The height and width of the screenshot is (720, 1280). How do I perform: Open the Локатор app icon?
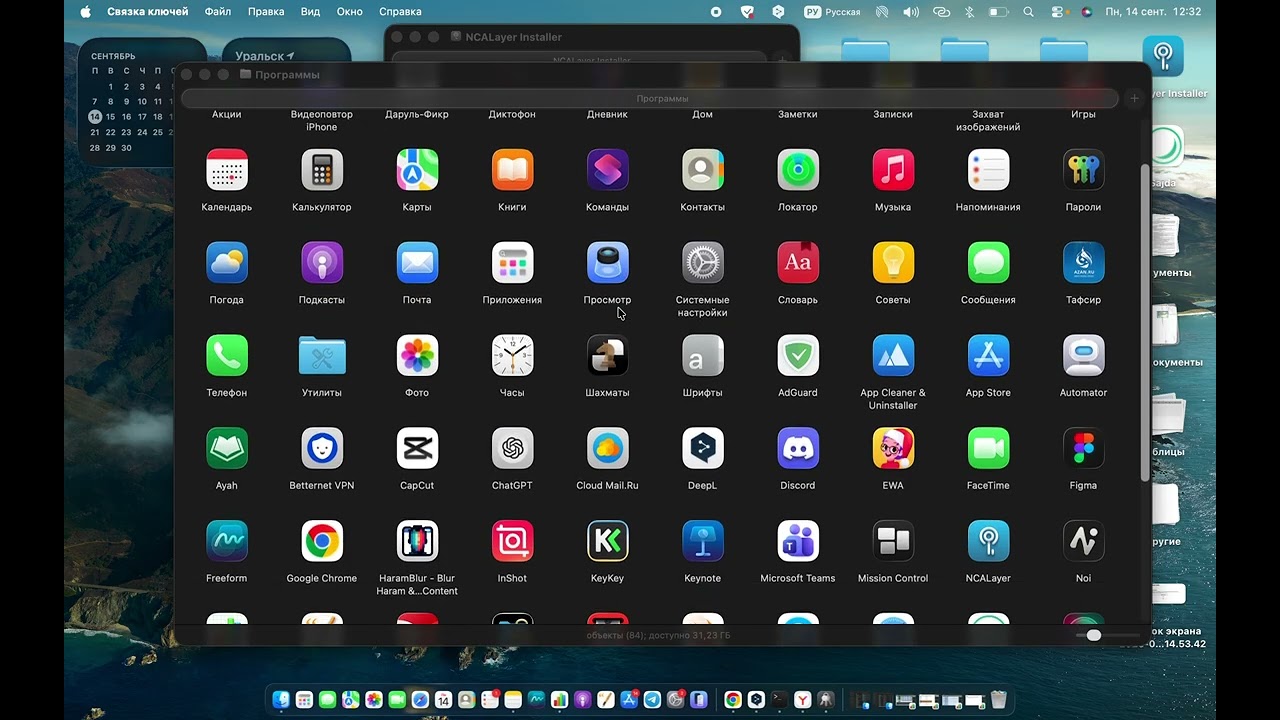[x=798, y=170]
